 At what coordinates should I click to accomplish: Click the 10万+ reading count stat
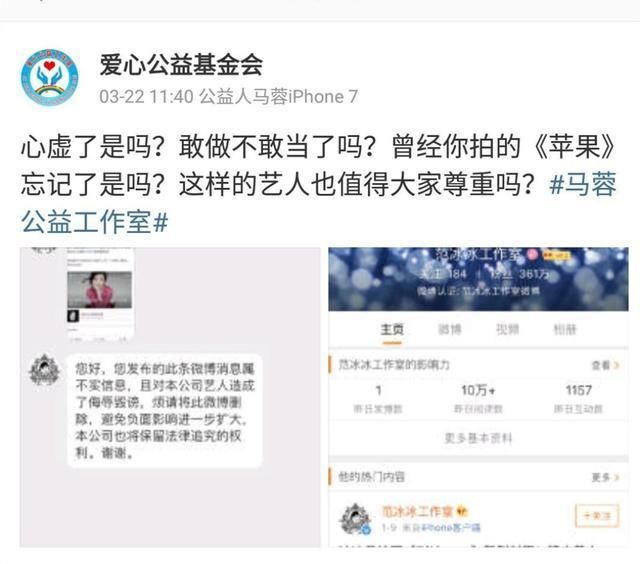click(x=478, y=397)
